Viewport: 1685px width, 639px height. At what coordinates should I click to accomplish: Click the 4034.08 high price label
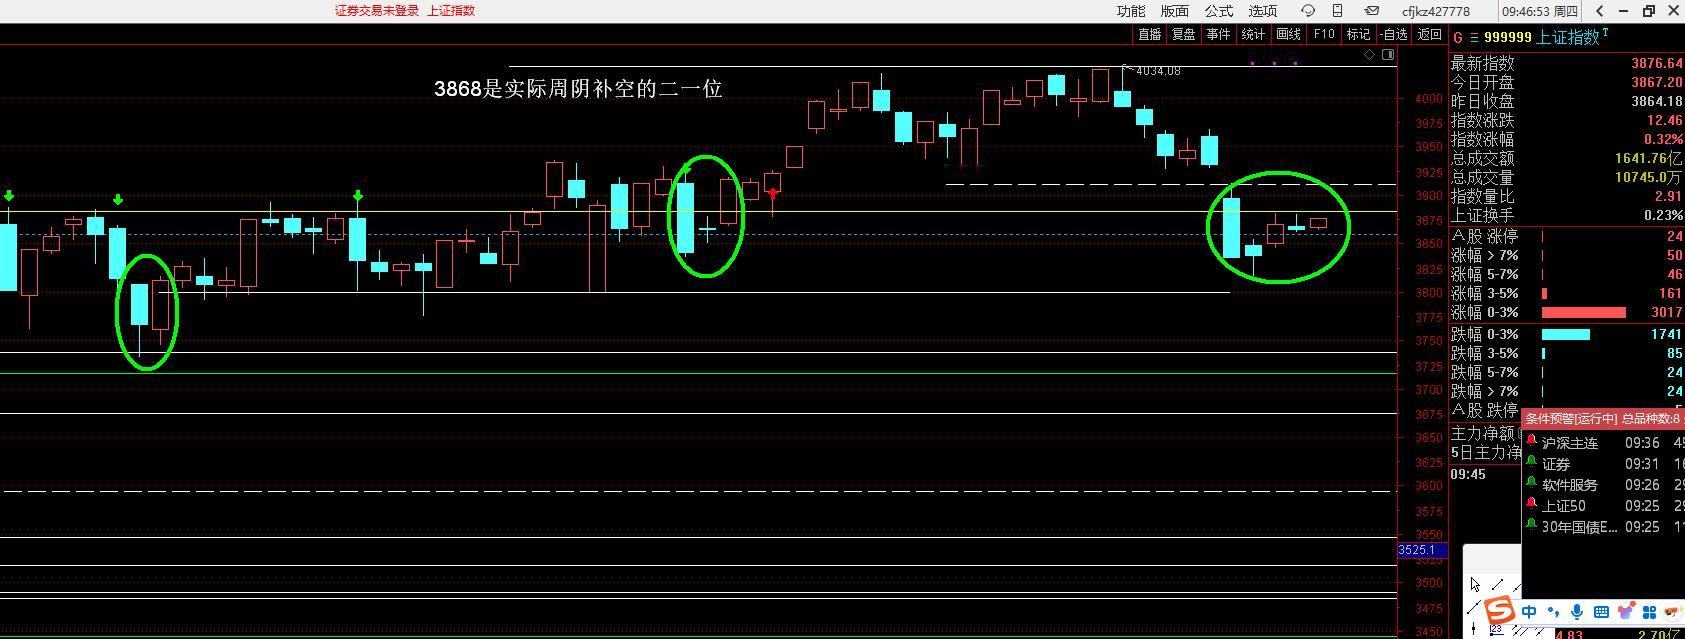(x=1157, y=71)
